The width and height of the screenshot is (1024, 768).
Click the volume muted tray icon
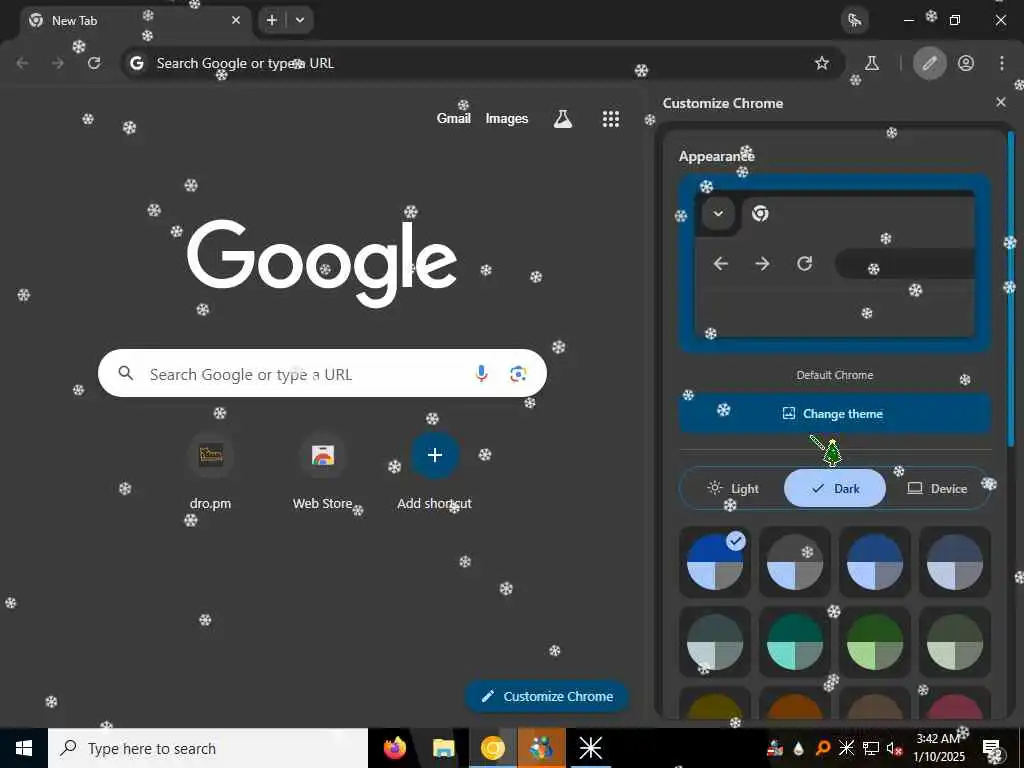[x=895, y=748]
